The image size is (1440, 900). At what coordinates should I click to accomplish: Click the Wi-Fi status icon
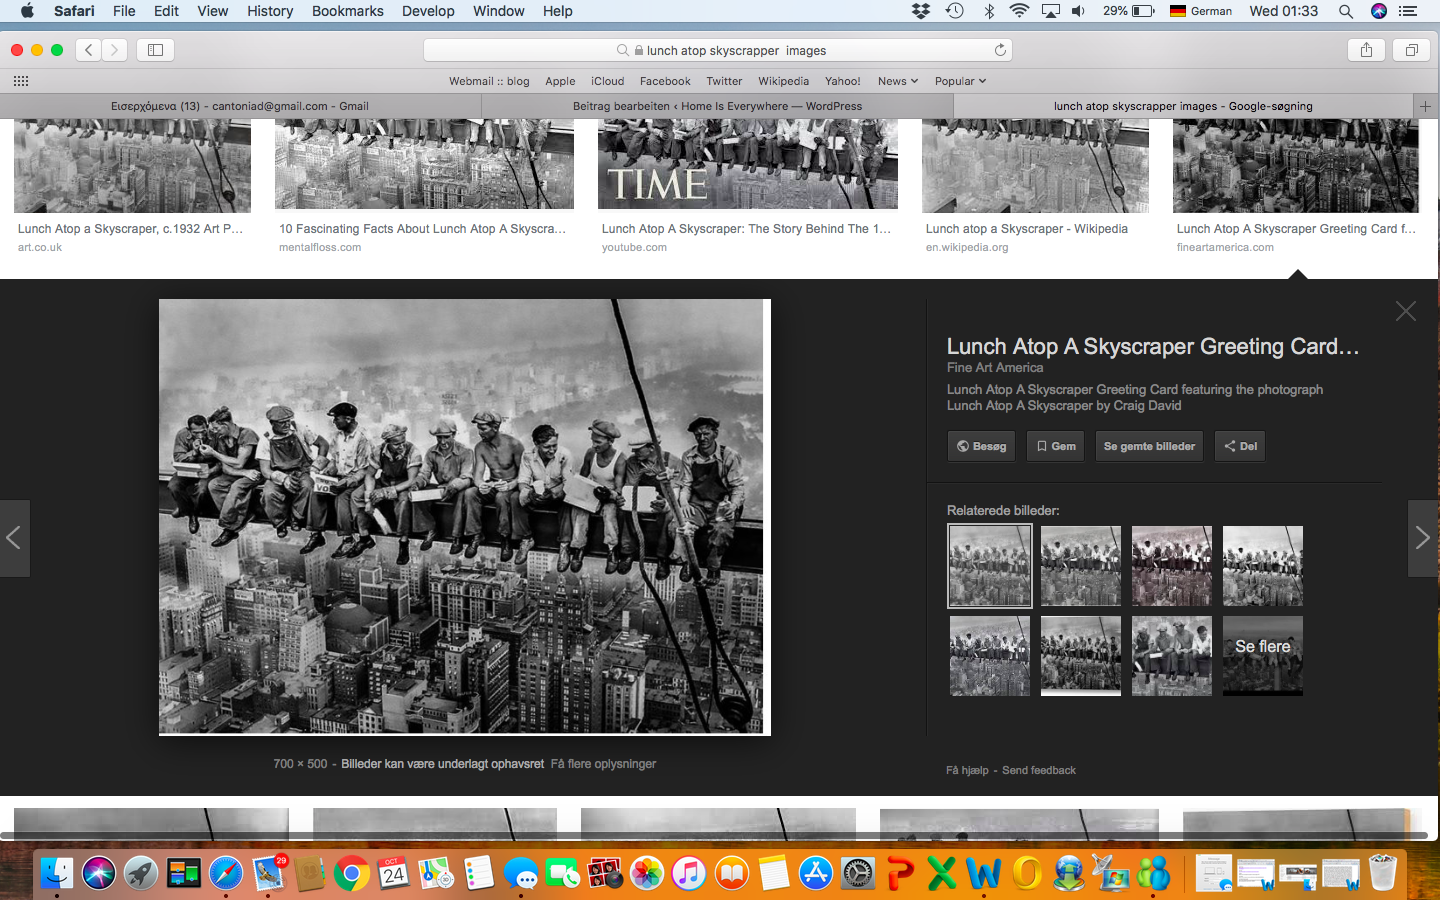pos(1019,11)
